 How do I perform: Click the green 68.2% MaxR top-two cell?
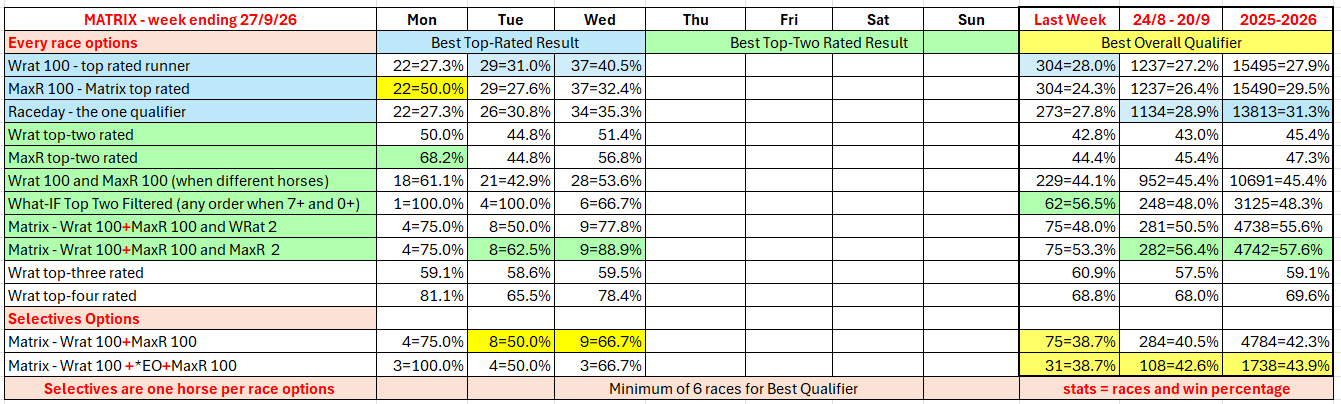pyautogui.click(x=421, y=158)
